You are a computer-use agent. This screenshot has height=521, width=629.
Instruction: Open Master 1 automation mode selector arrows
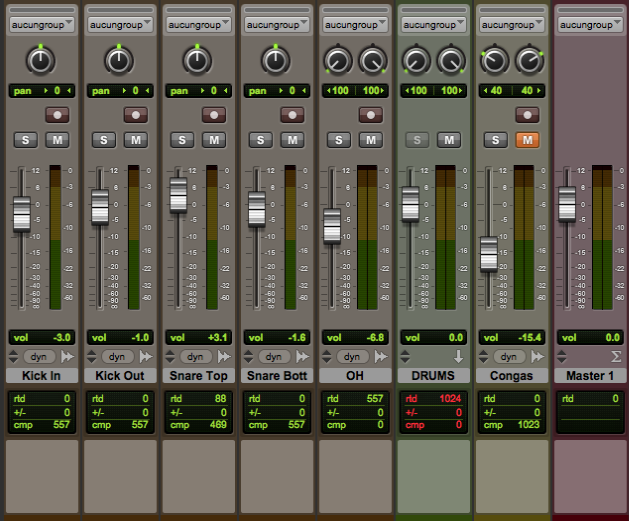point(562,356)
